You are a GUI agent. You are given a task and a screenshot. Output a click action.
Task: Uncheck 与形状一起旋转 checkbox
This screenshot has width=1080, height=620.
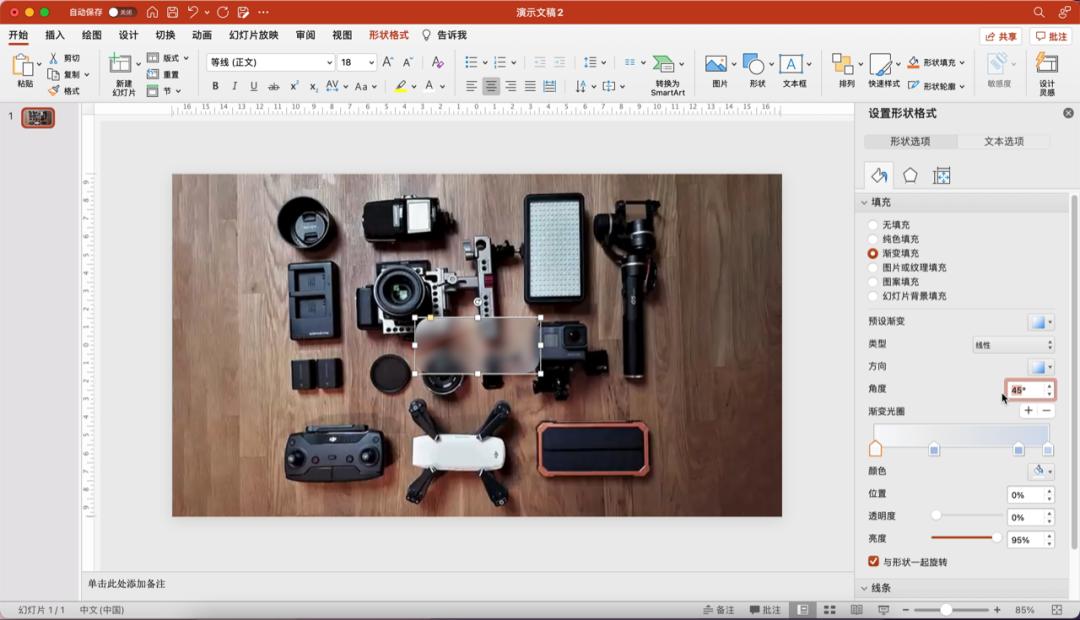tap(874, 562)
